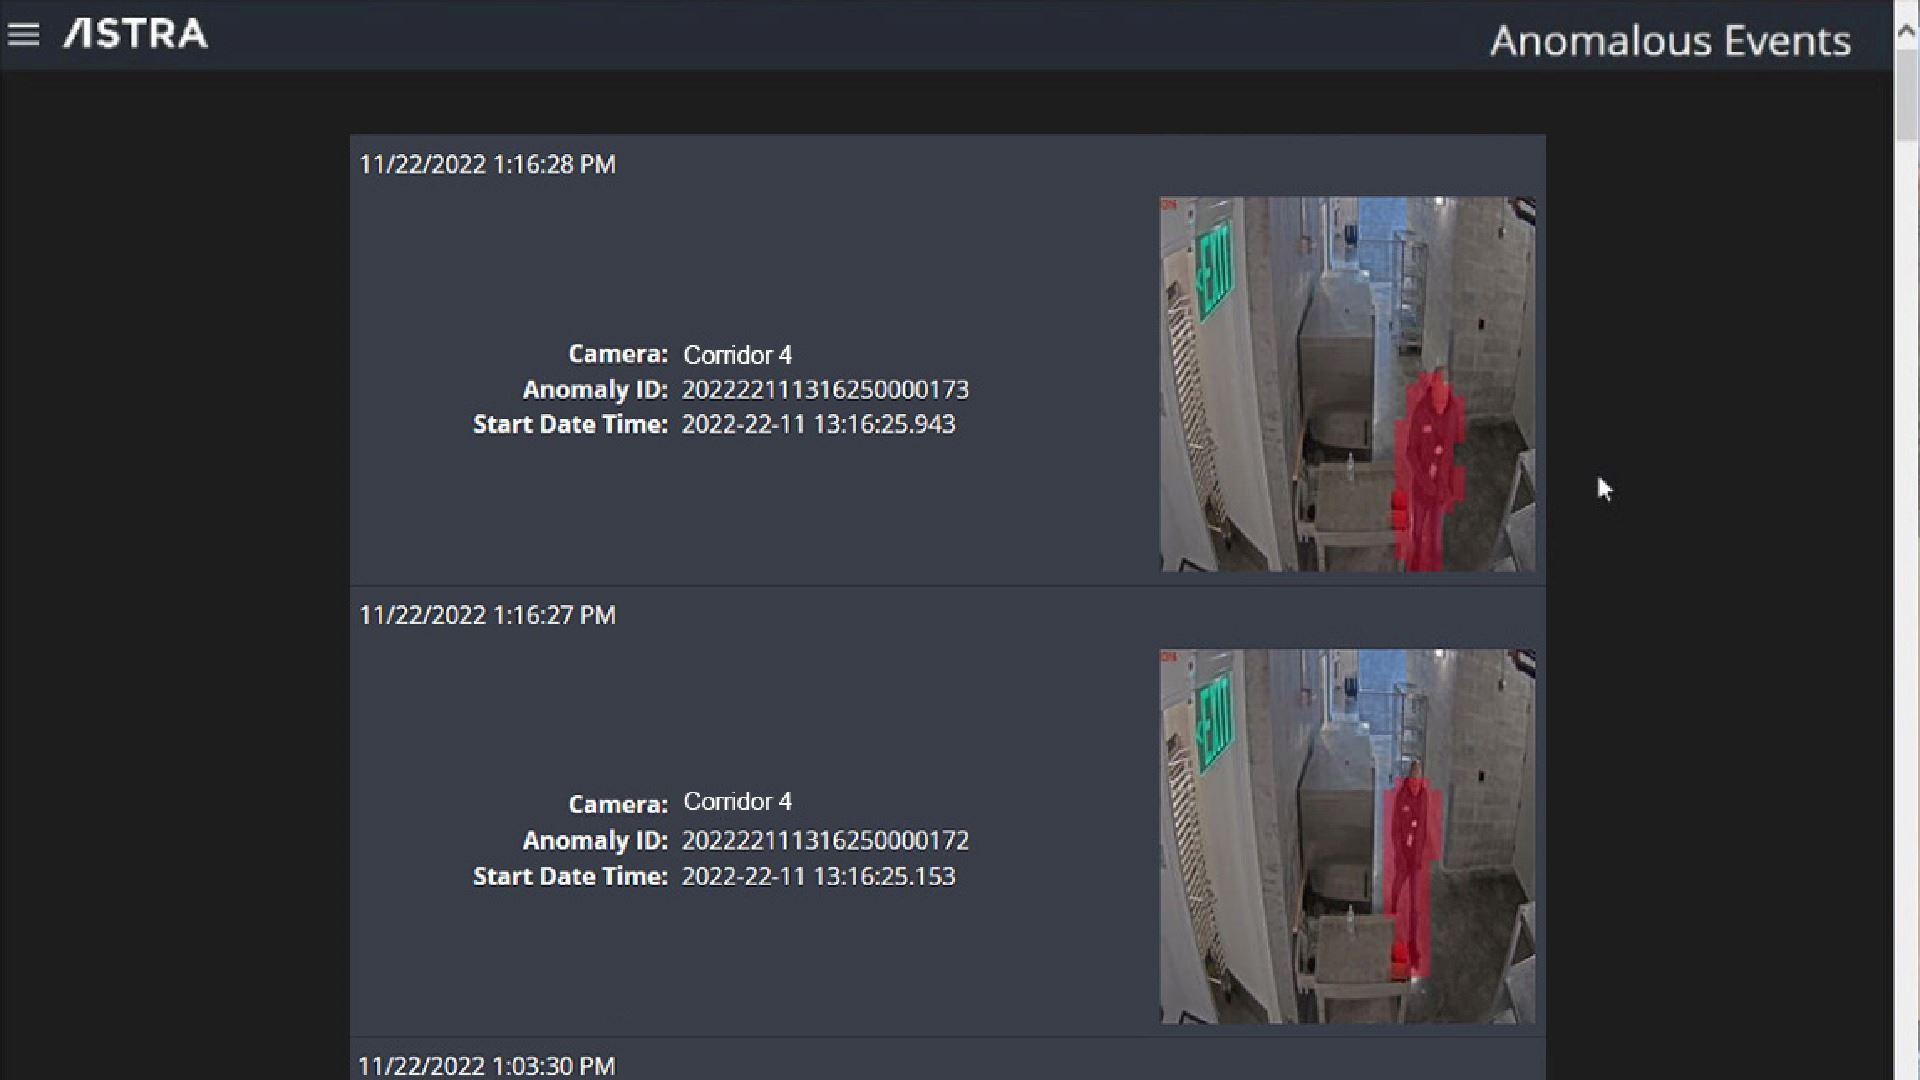Select start time 2022-22-11 13:16:25.943

pos(818,424)
